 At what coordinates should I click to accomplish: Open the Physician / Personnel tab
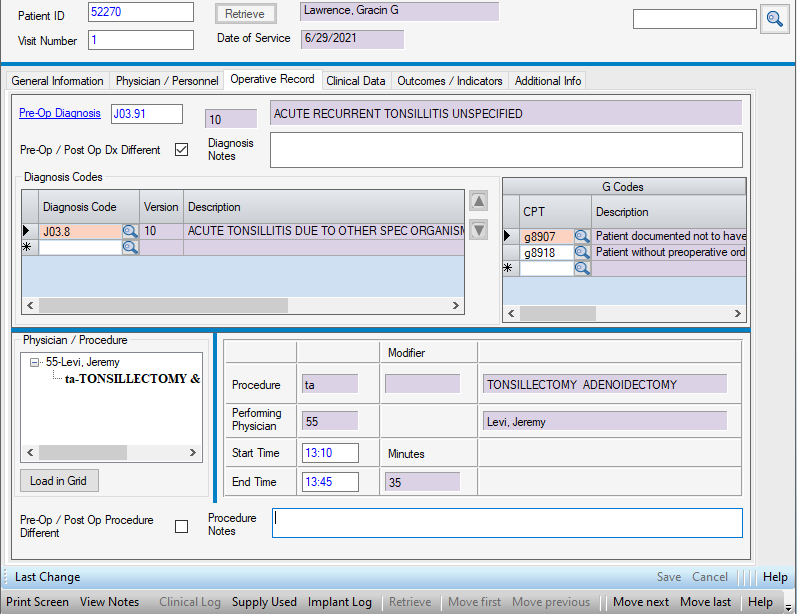(165, 81)
